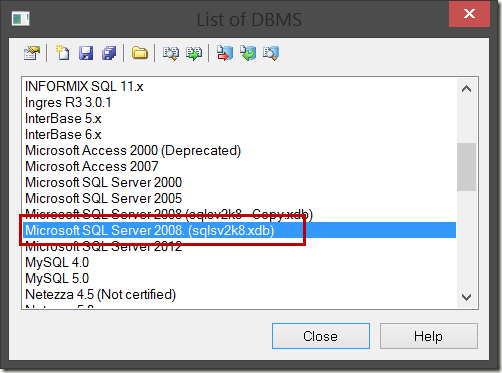Open Properties of the selected DBMS
The image size is (502, 373).
(x=32, y=53)
